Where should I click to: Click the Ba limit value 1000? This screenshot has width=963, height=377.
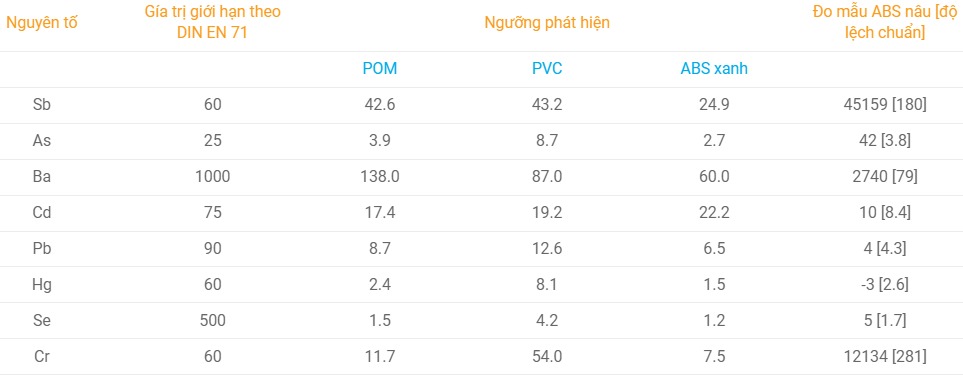tap(212, 177)
